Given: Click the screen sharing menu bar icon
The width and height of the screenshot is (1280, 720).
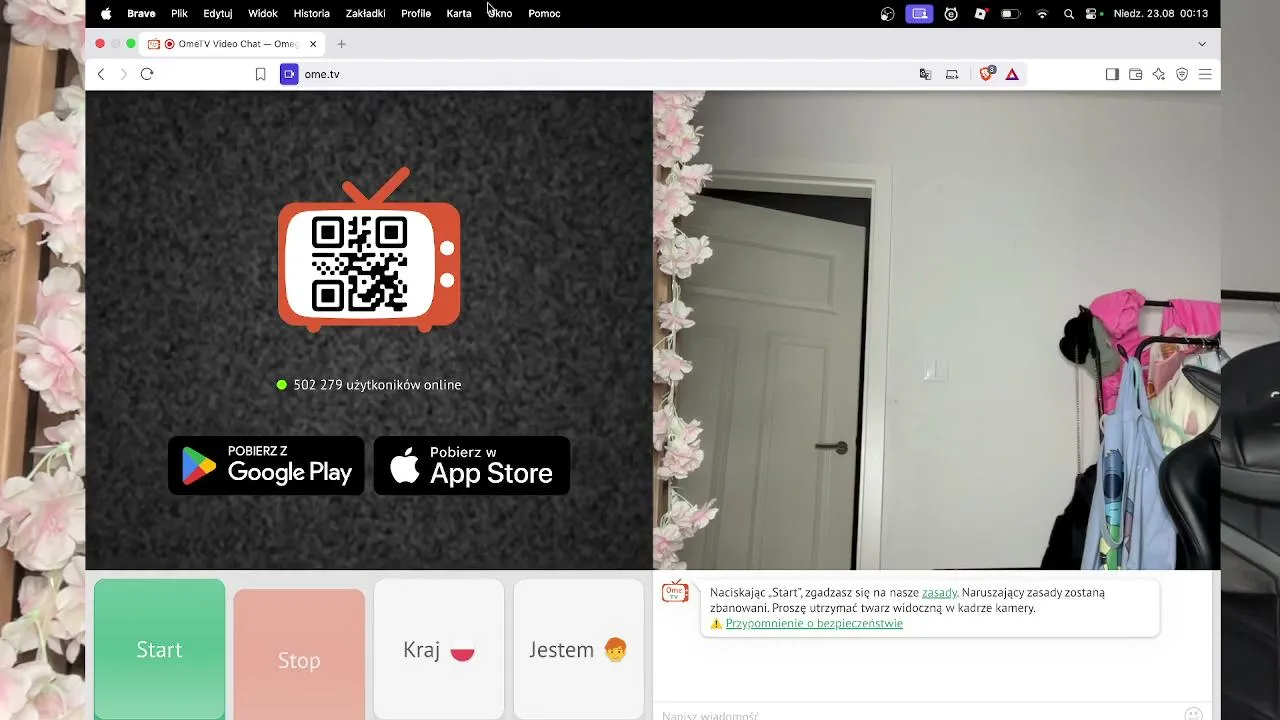Looking at the screenshot, I should [919, 14].
